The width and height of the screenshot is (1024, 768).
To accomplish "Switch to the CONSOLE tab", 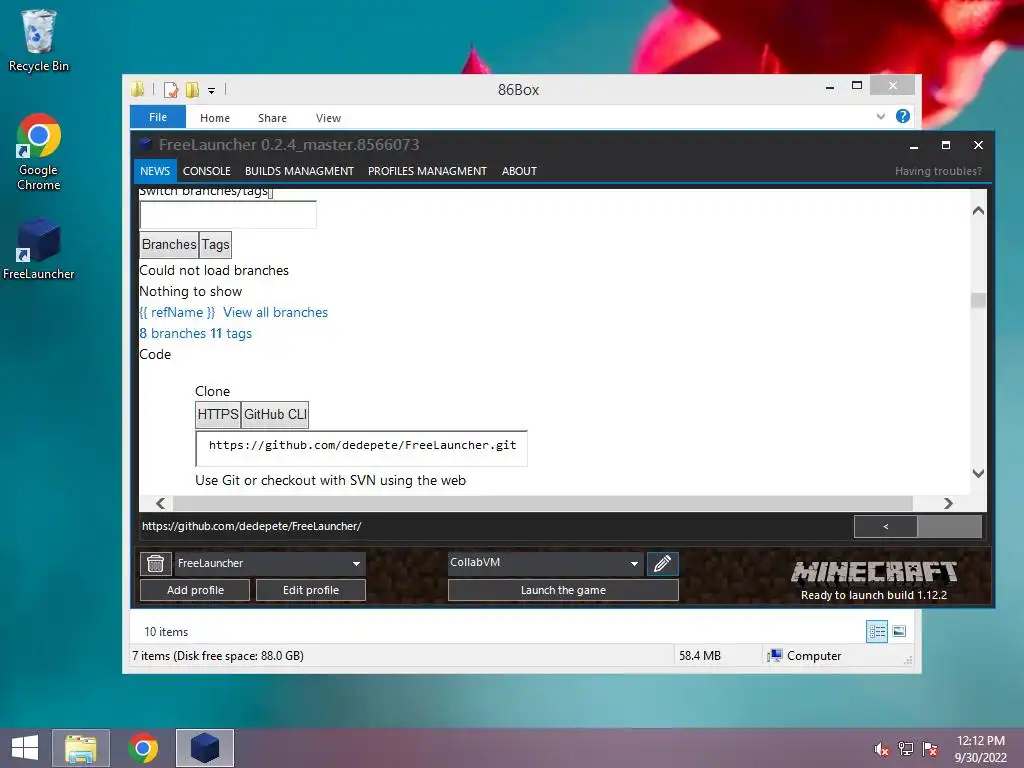I will pyautogui.click(x=206, y=170).
